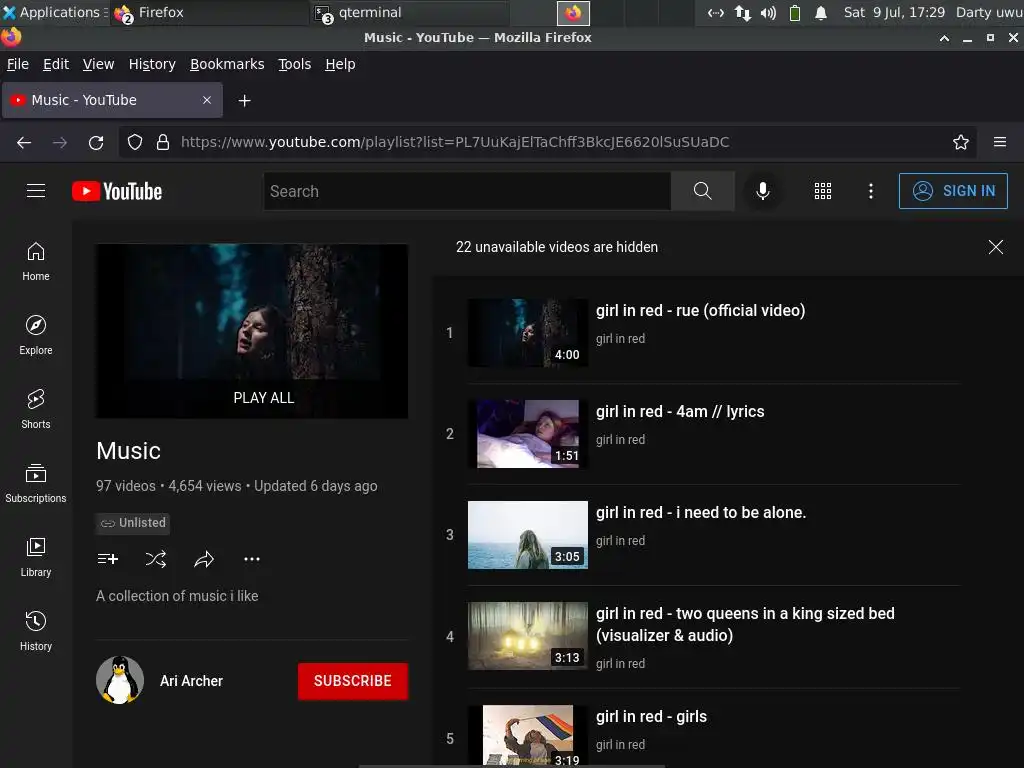Click the search magnifier button
Screen dimensions: 1024x768
[x=703, y=191]
